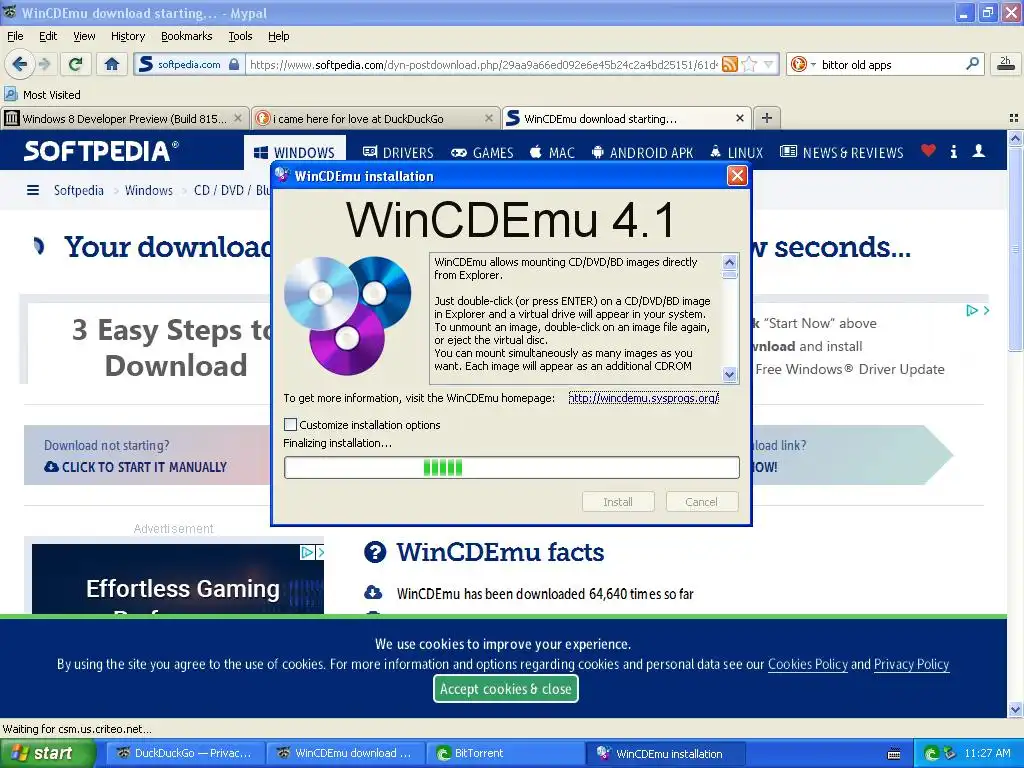Click the Cancel button in installer
Viewport: 1024px width, 768px height.
[701, 502]
